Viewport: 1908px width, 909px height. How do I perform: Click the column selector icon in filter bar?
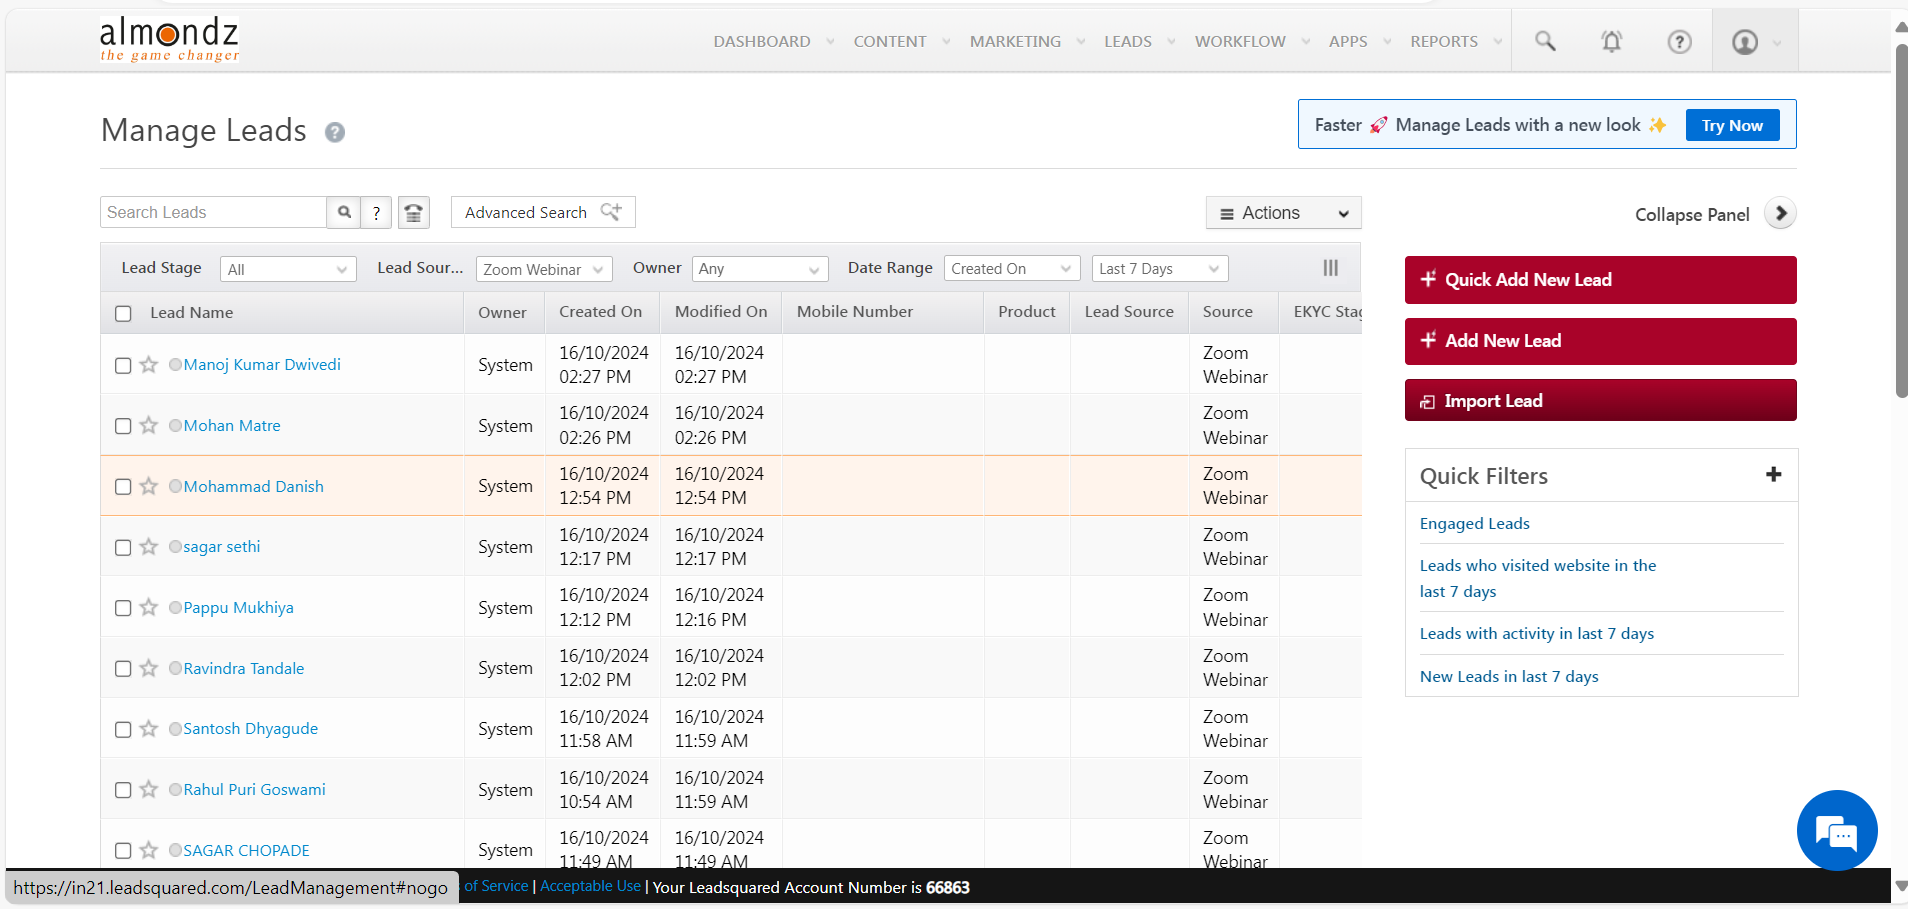pos(1330,268)
